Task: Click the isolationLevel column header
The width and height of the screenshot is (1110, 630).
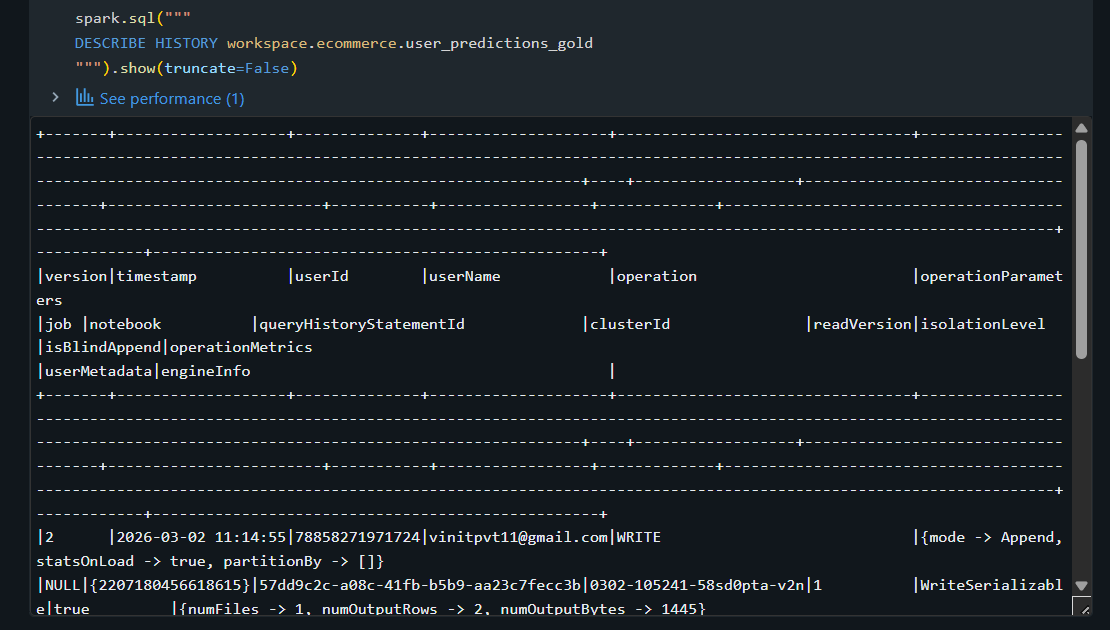Action: (983, 324)
